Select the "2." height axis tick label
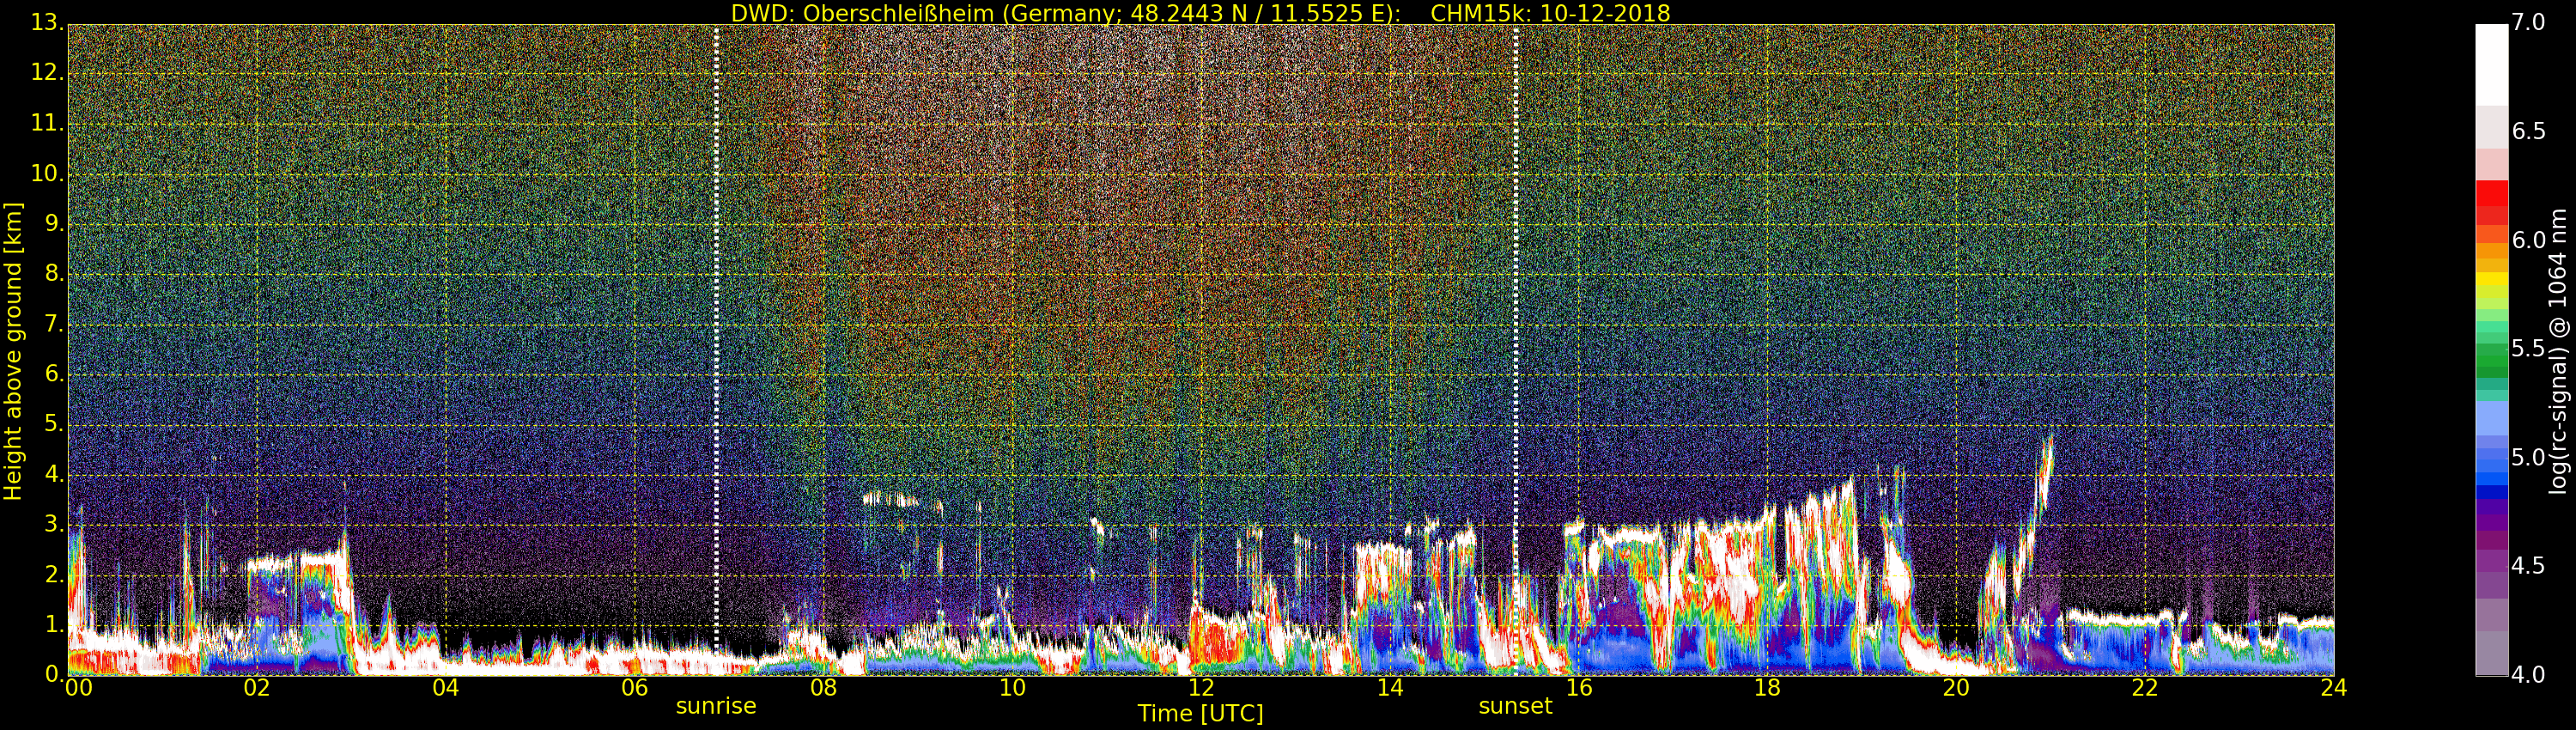The width and height of the screenshot is (2576, 730). 54,574
